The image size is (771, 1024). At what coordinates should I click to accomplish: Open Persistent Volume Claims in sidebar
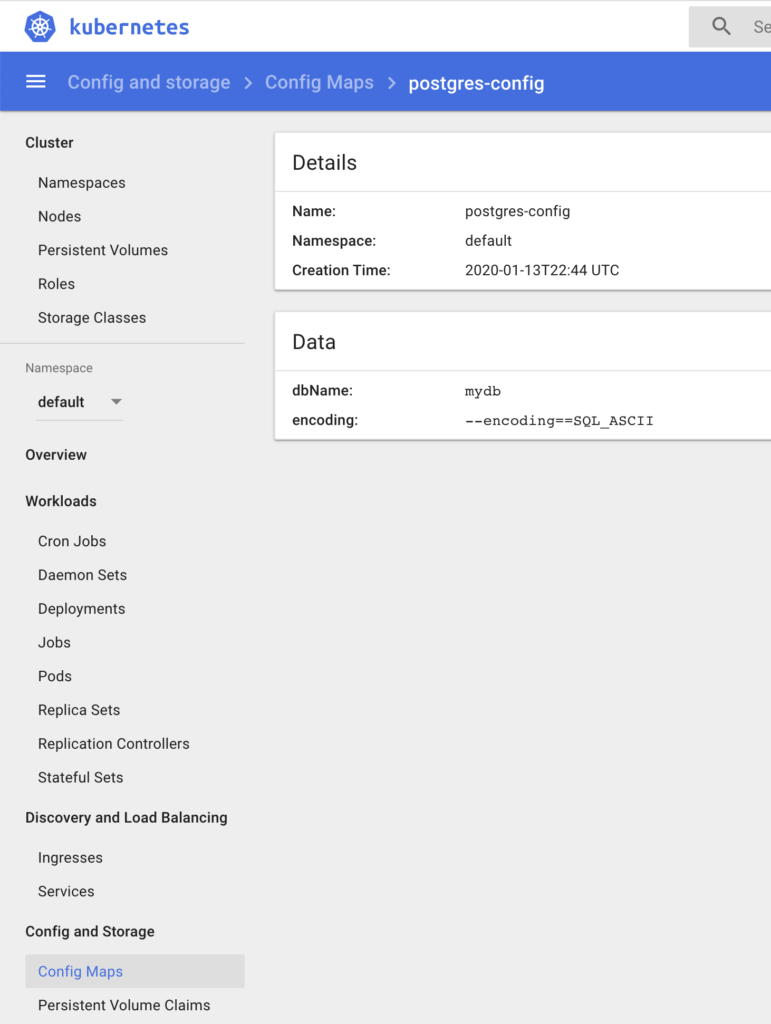124,1005
